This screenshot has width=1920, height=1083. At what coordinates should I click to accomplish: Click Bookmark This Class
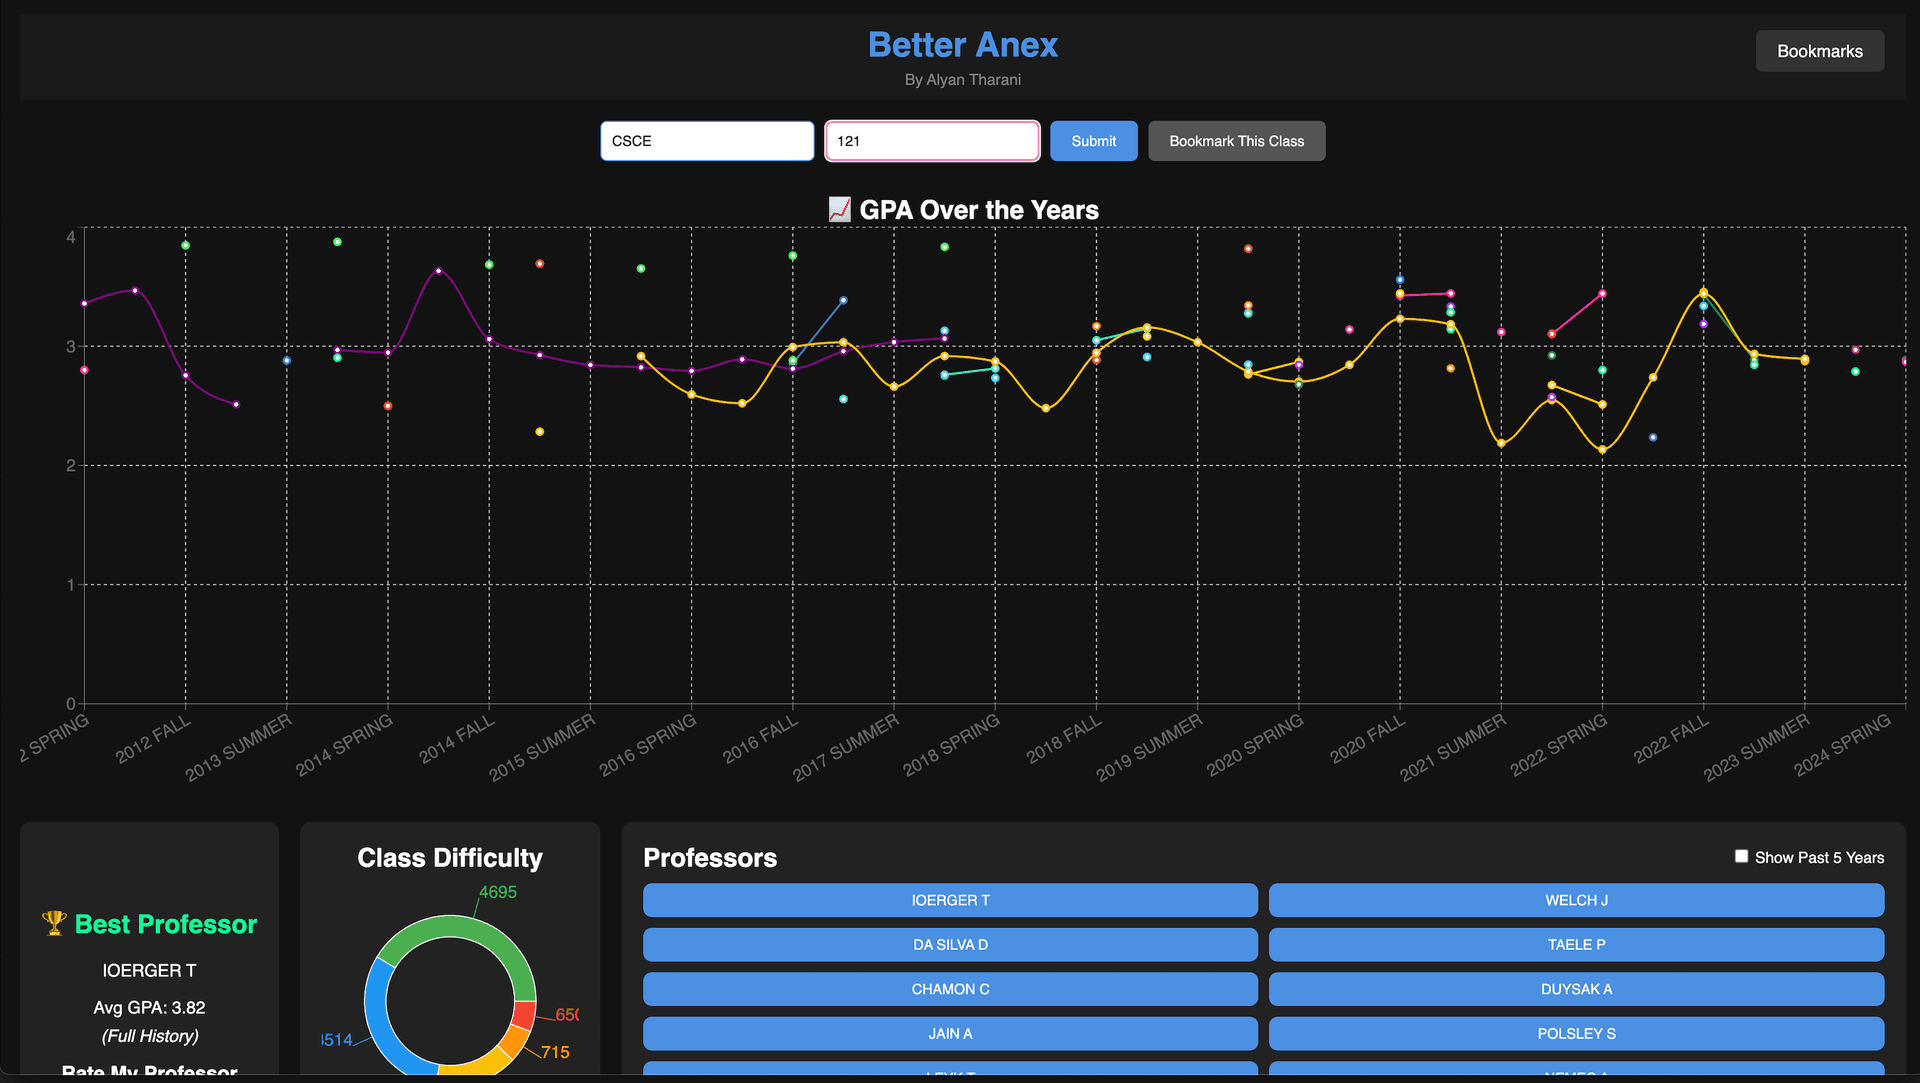(1237, 141)
